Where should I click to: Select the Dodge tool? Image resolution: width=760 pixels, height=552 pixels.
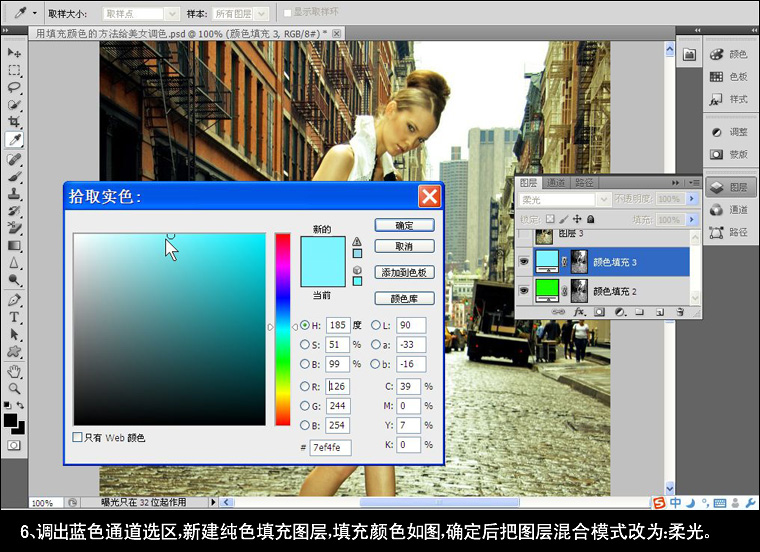point(14,280)
